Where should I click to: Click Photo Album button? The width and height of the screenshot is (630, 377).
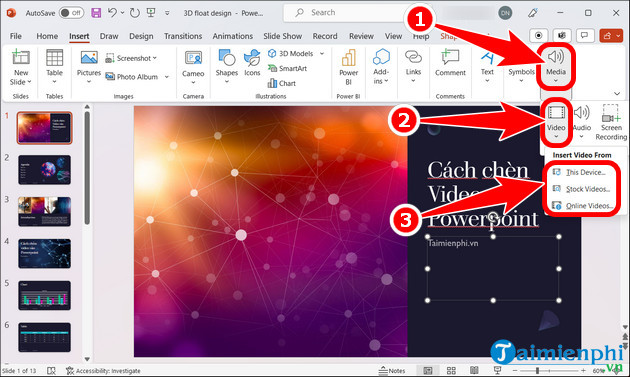(x=132, y=76)
